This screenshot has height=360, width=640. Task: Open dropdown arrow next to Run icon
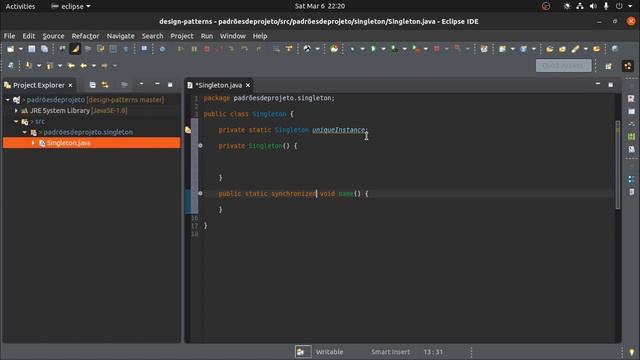coord(383,49)
